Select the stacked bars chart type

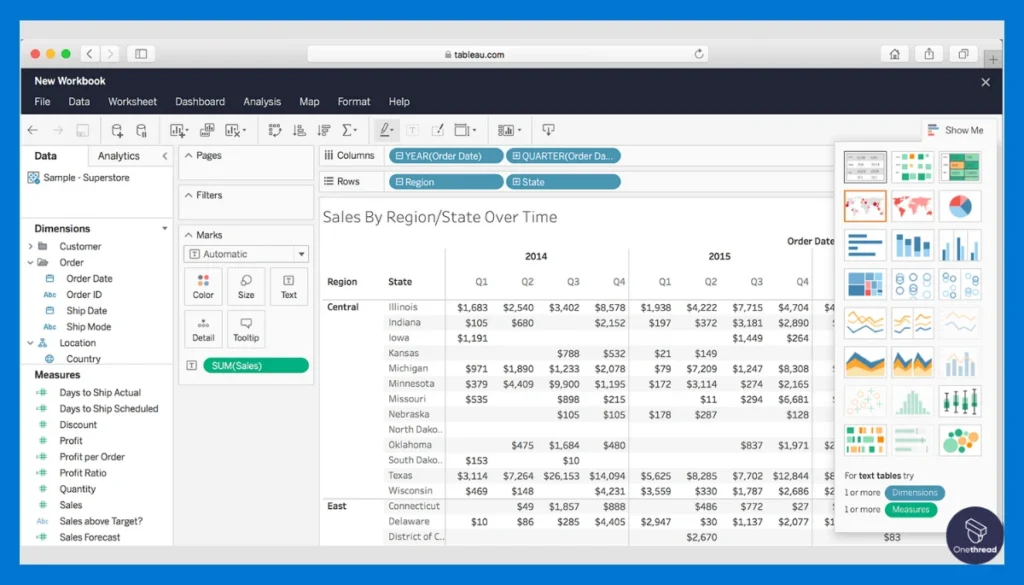tap(912, 245)
